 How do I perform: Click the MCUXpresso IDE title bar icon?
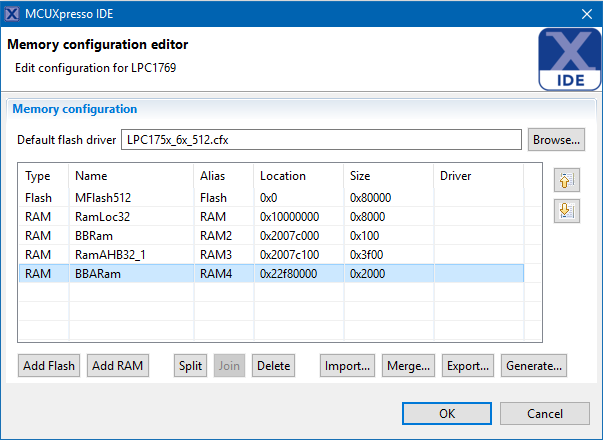(x=13, y=14)
